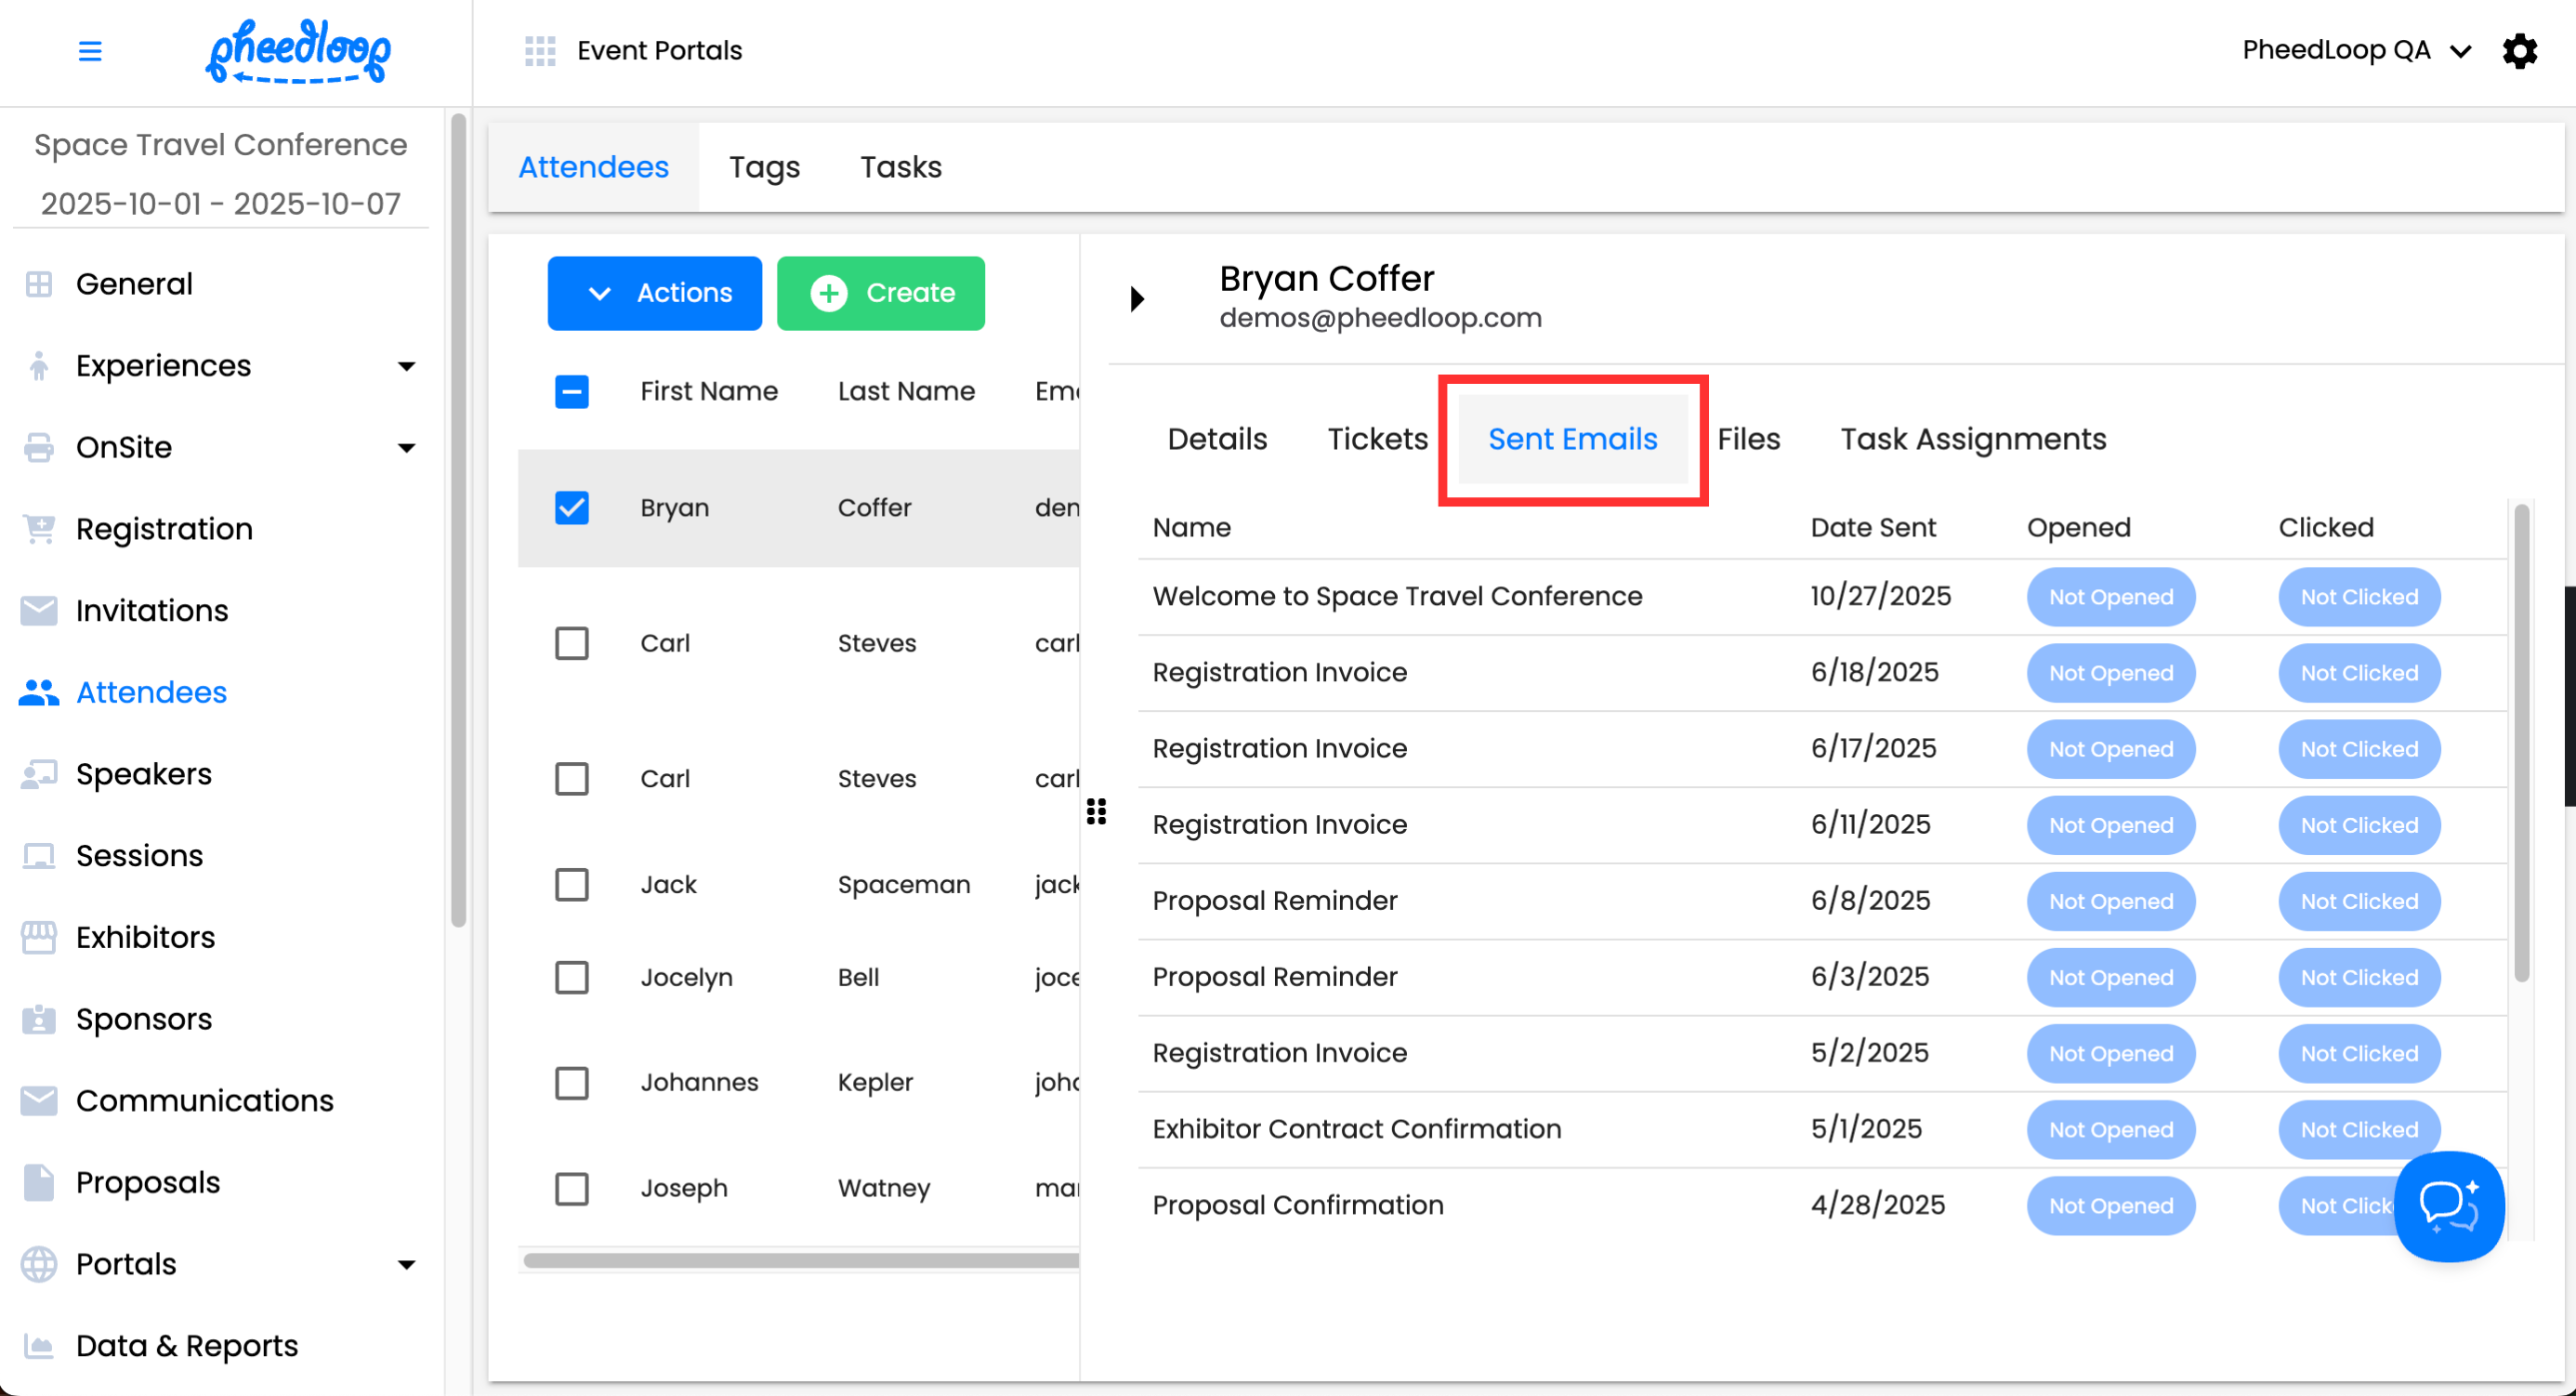
Task: Expand the Portals sidebar section
Action: [406, 1264]
